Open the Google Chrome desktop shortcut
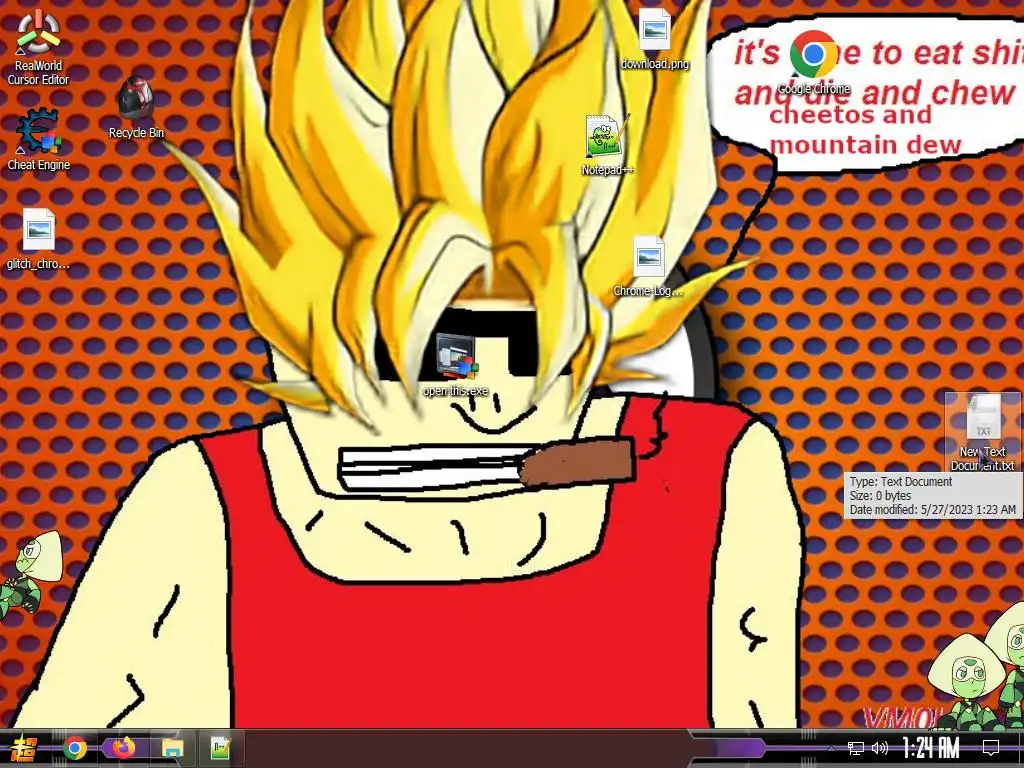 click(813, 63)
